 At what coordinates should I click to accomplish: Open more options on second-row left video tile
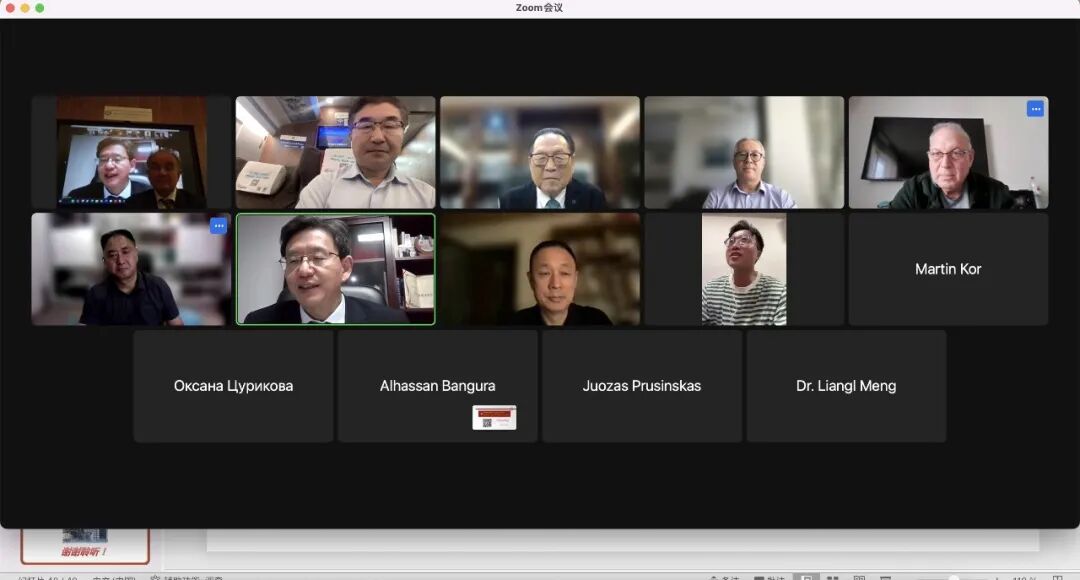(x=218, y=226)
